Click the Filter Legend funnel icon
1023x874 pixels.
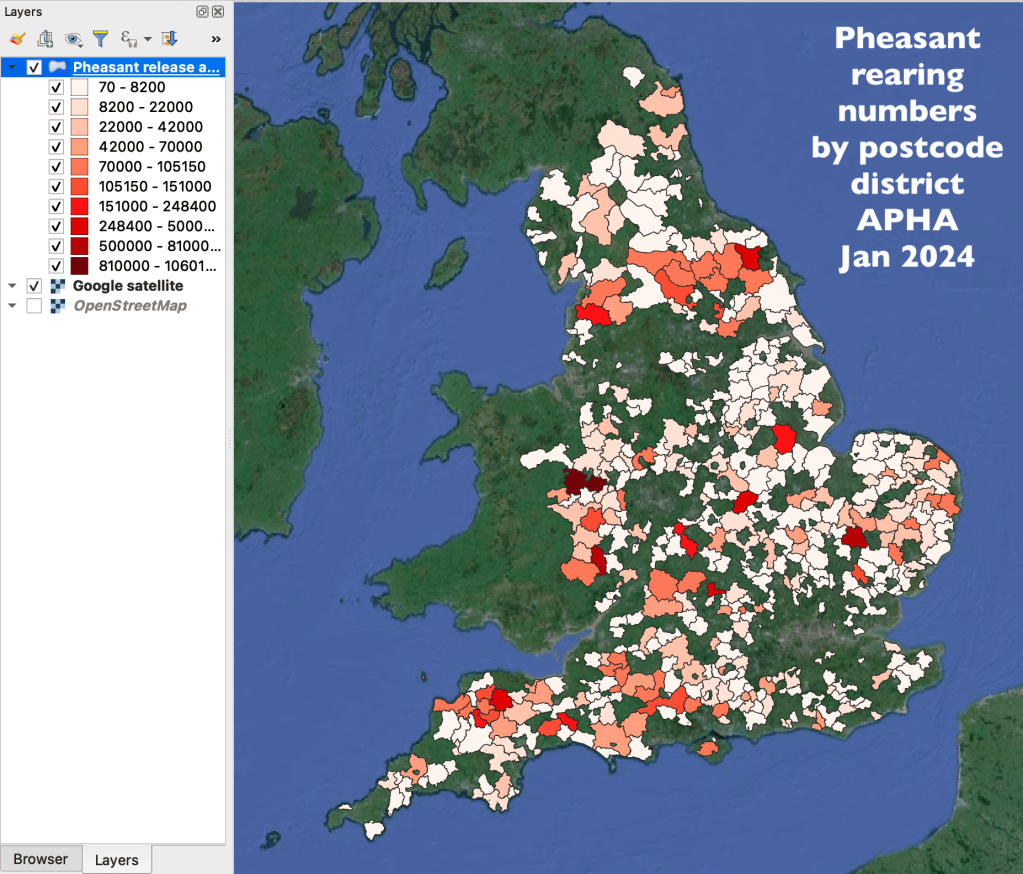[x=100, y=39]
